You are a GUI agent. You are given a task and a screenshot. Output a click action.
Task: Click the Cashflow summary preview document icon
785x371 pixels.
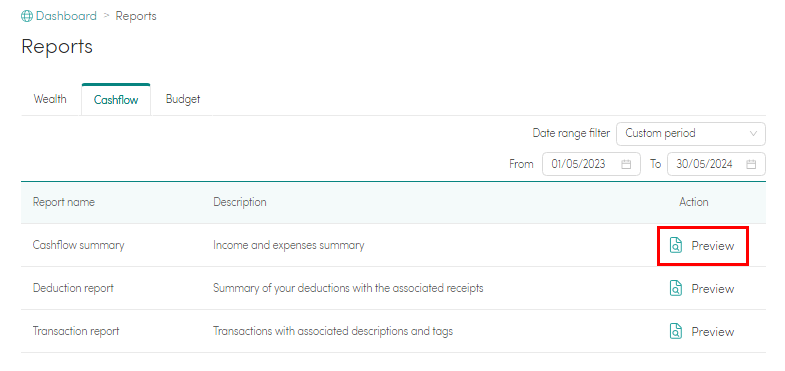click(675, 245)
